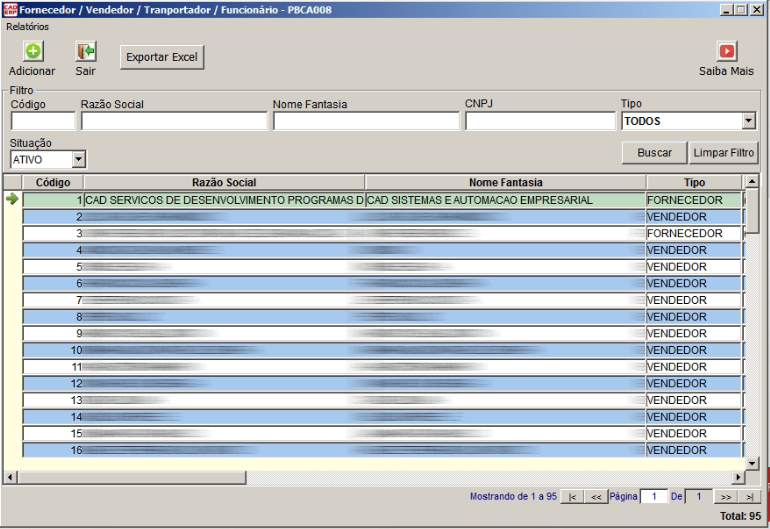Click the vertical scrollbar down arrow
Screen dimensions: 770x529
click(x=752, y=463)
